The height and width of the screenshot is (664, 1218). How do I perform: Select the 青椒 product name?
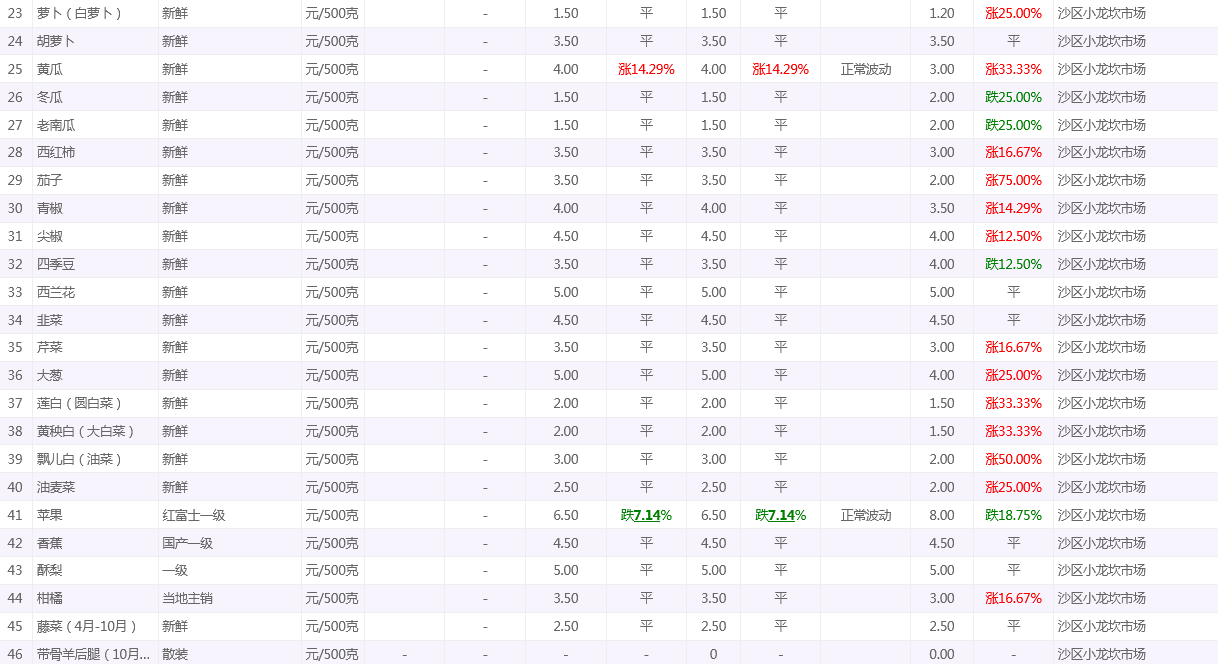click(50, 208)
